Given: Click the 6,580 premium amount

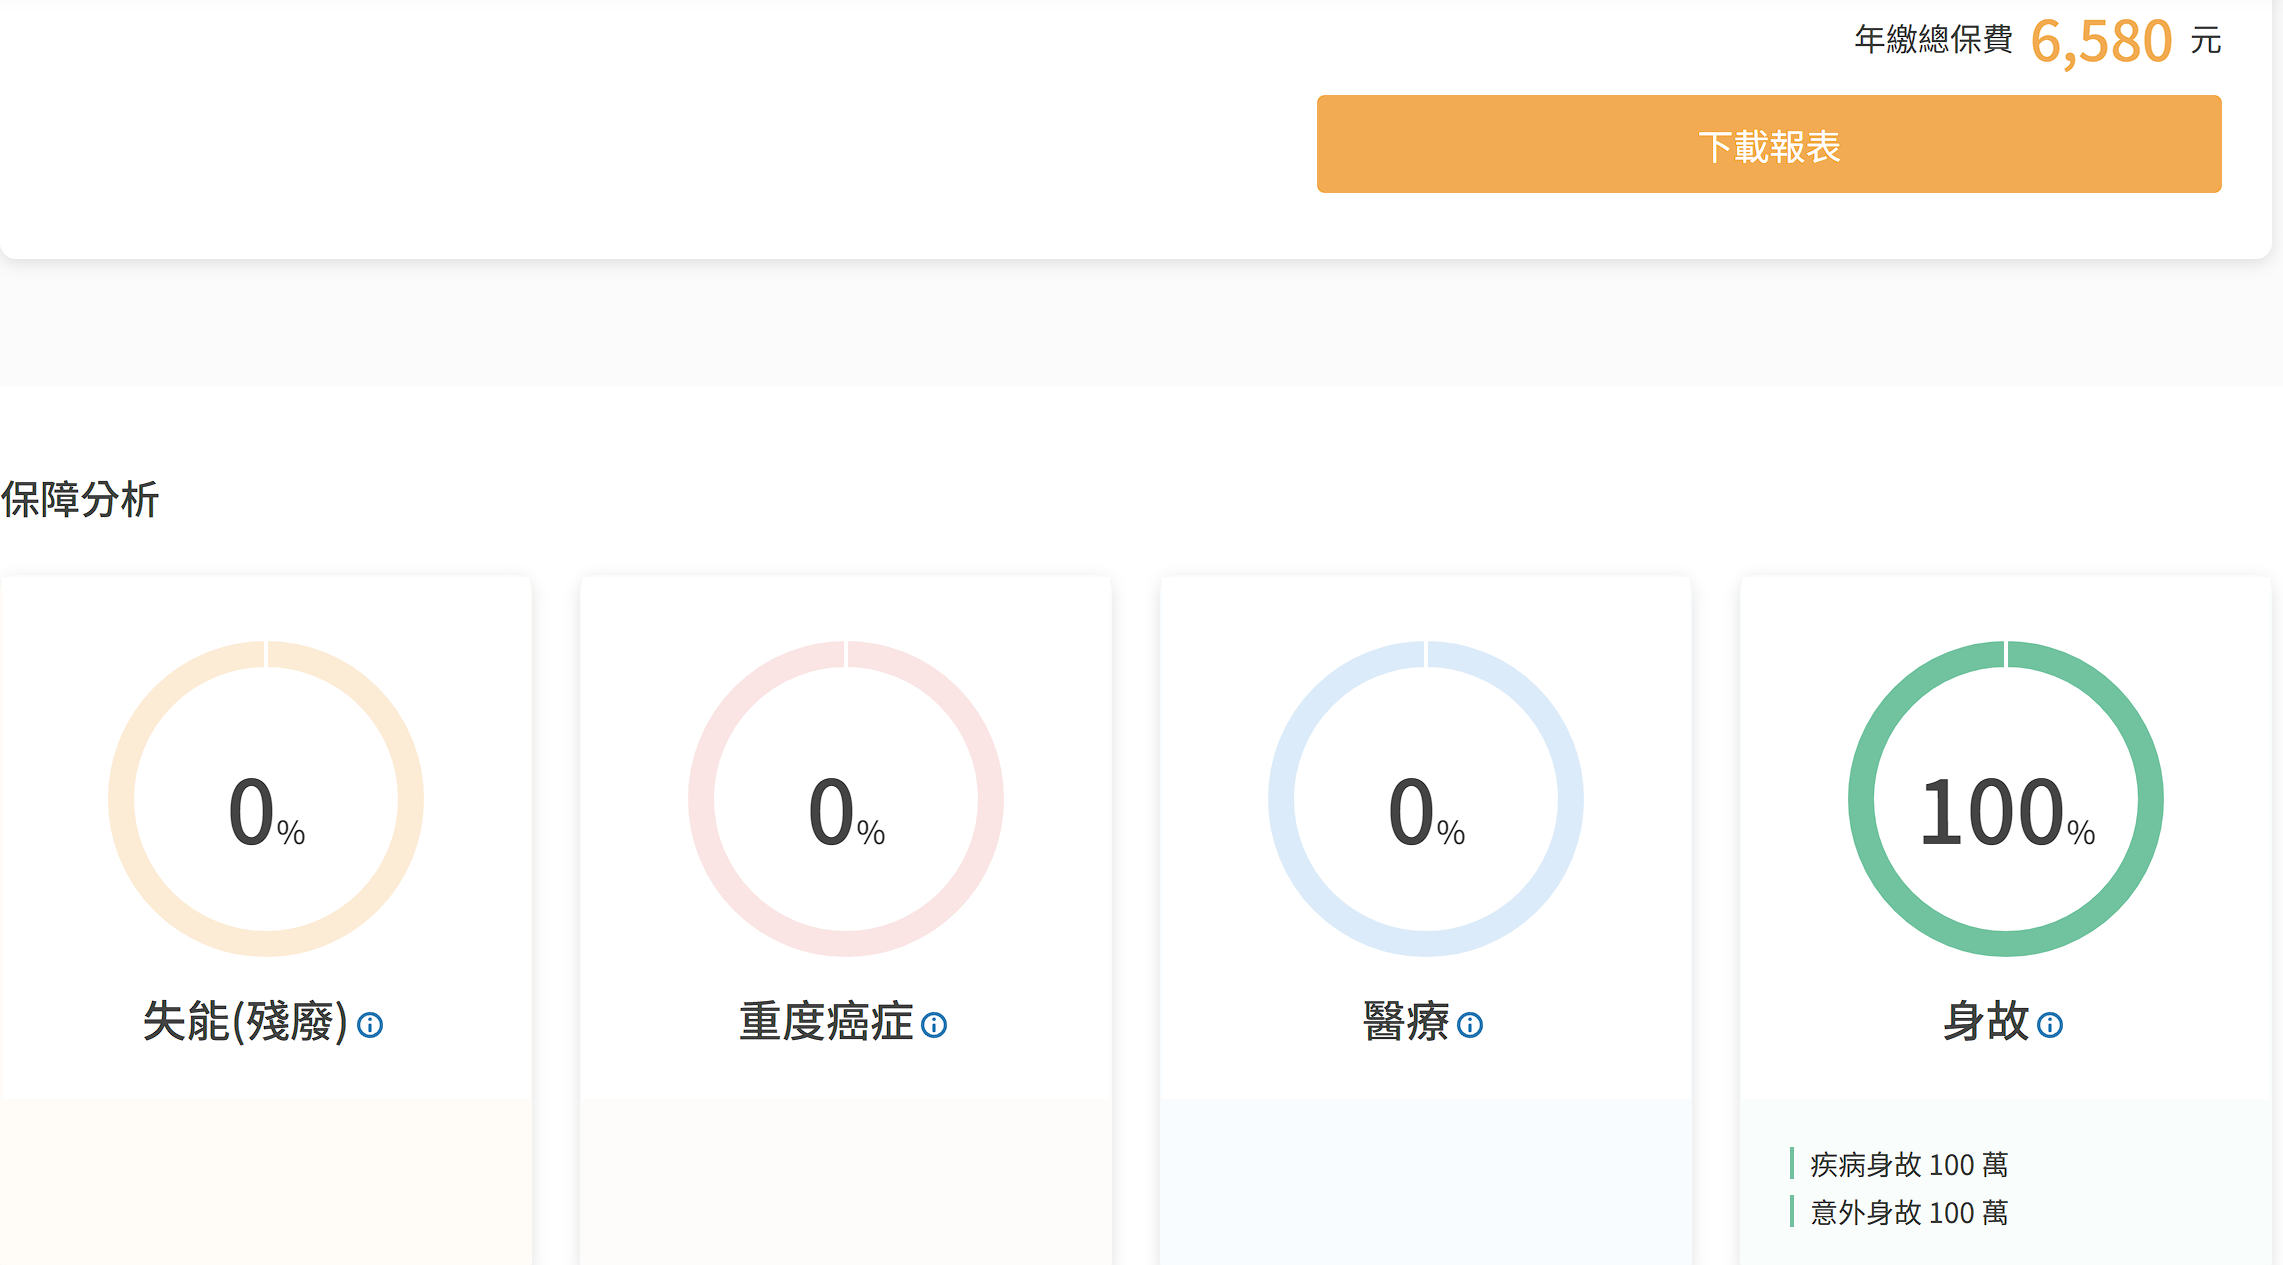Looking at the screenshot, I should [2101, 42].
